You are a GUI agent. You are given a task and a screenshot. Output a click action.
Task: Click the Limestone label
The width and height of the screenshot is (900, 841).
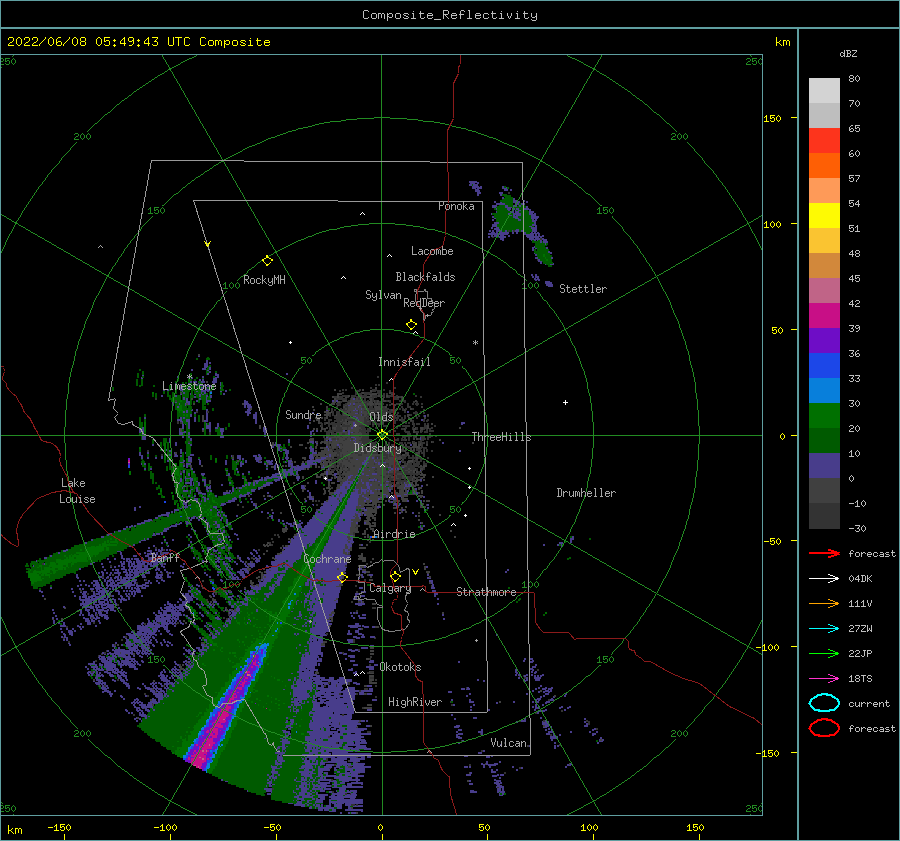[x=189, y=386]
